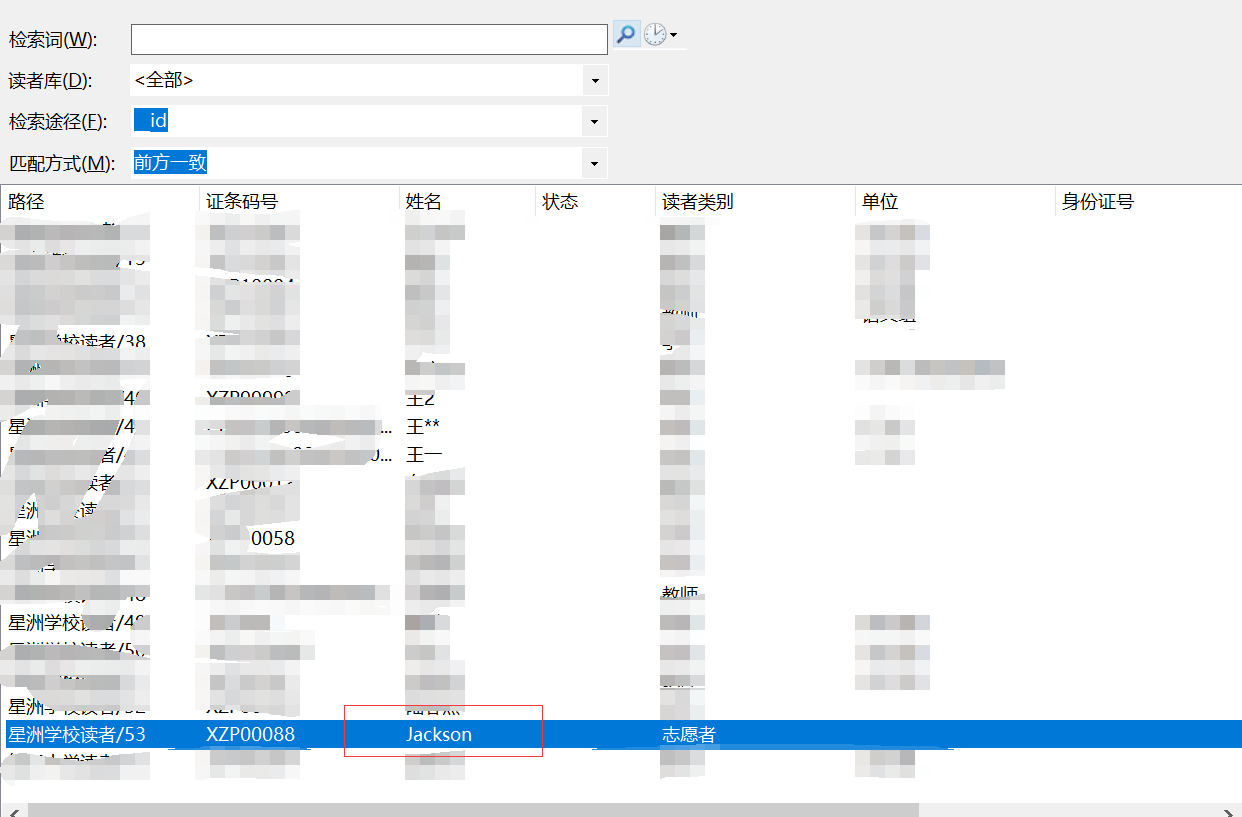Click the 志愿者 reader category cell
The width and height of the screenshot is (1242, 817).
688,734
